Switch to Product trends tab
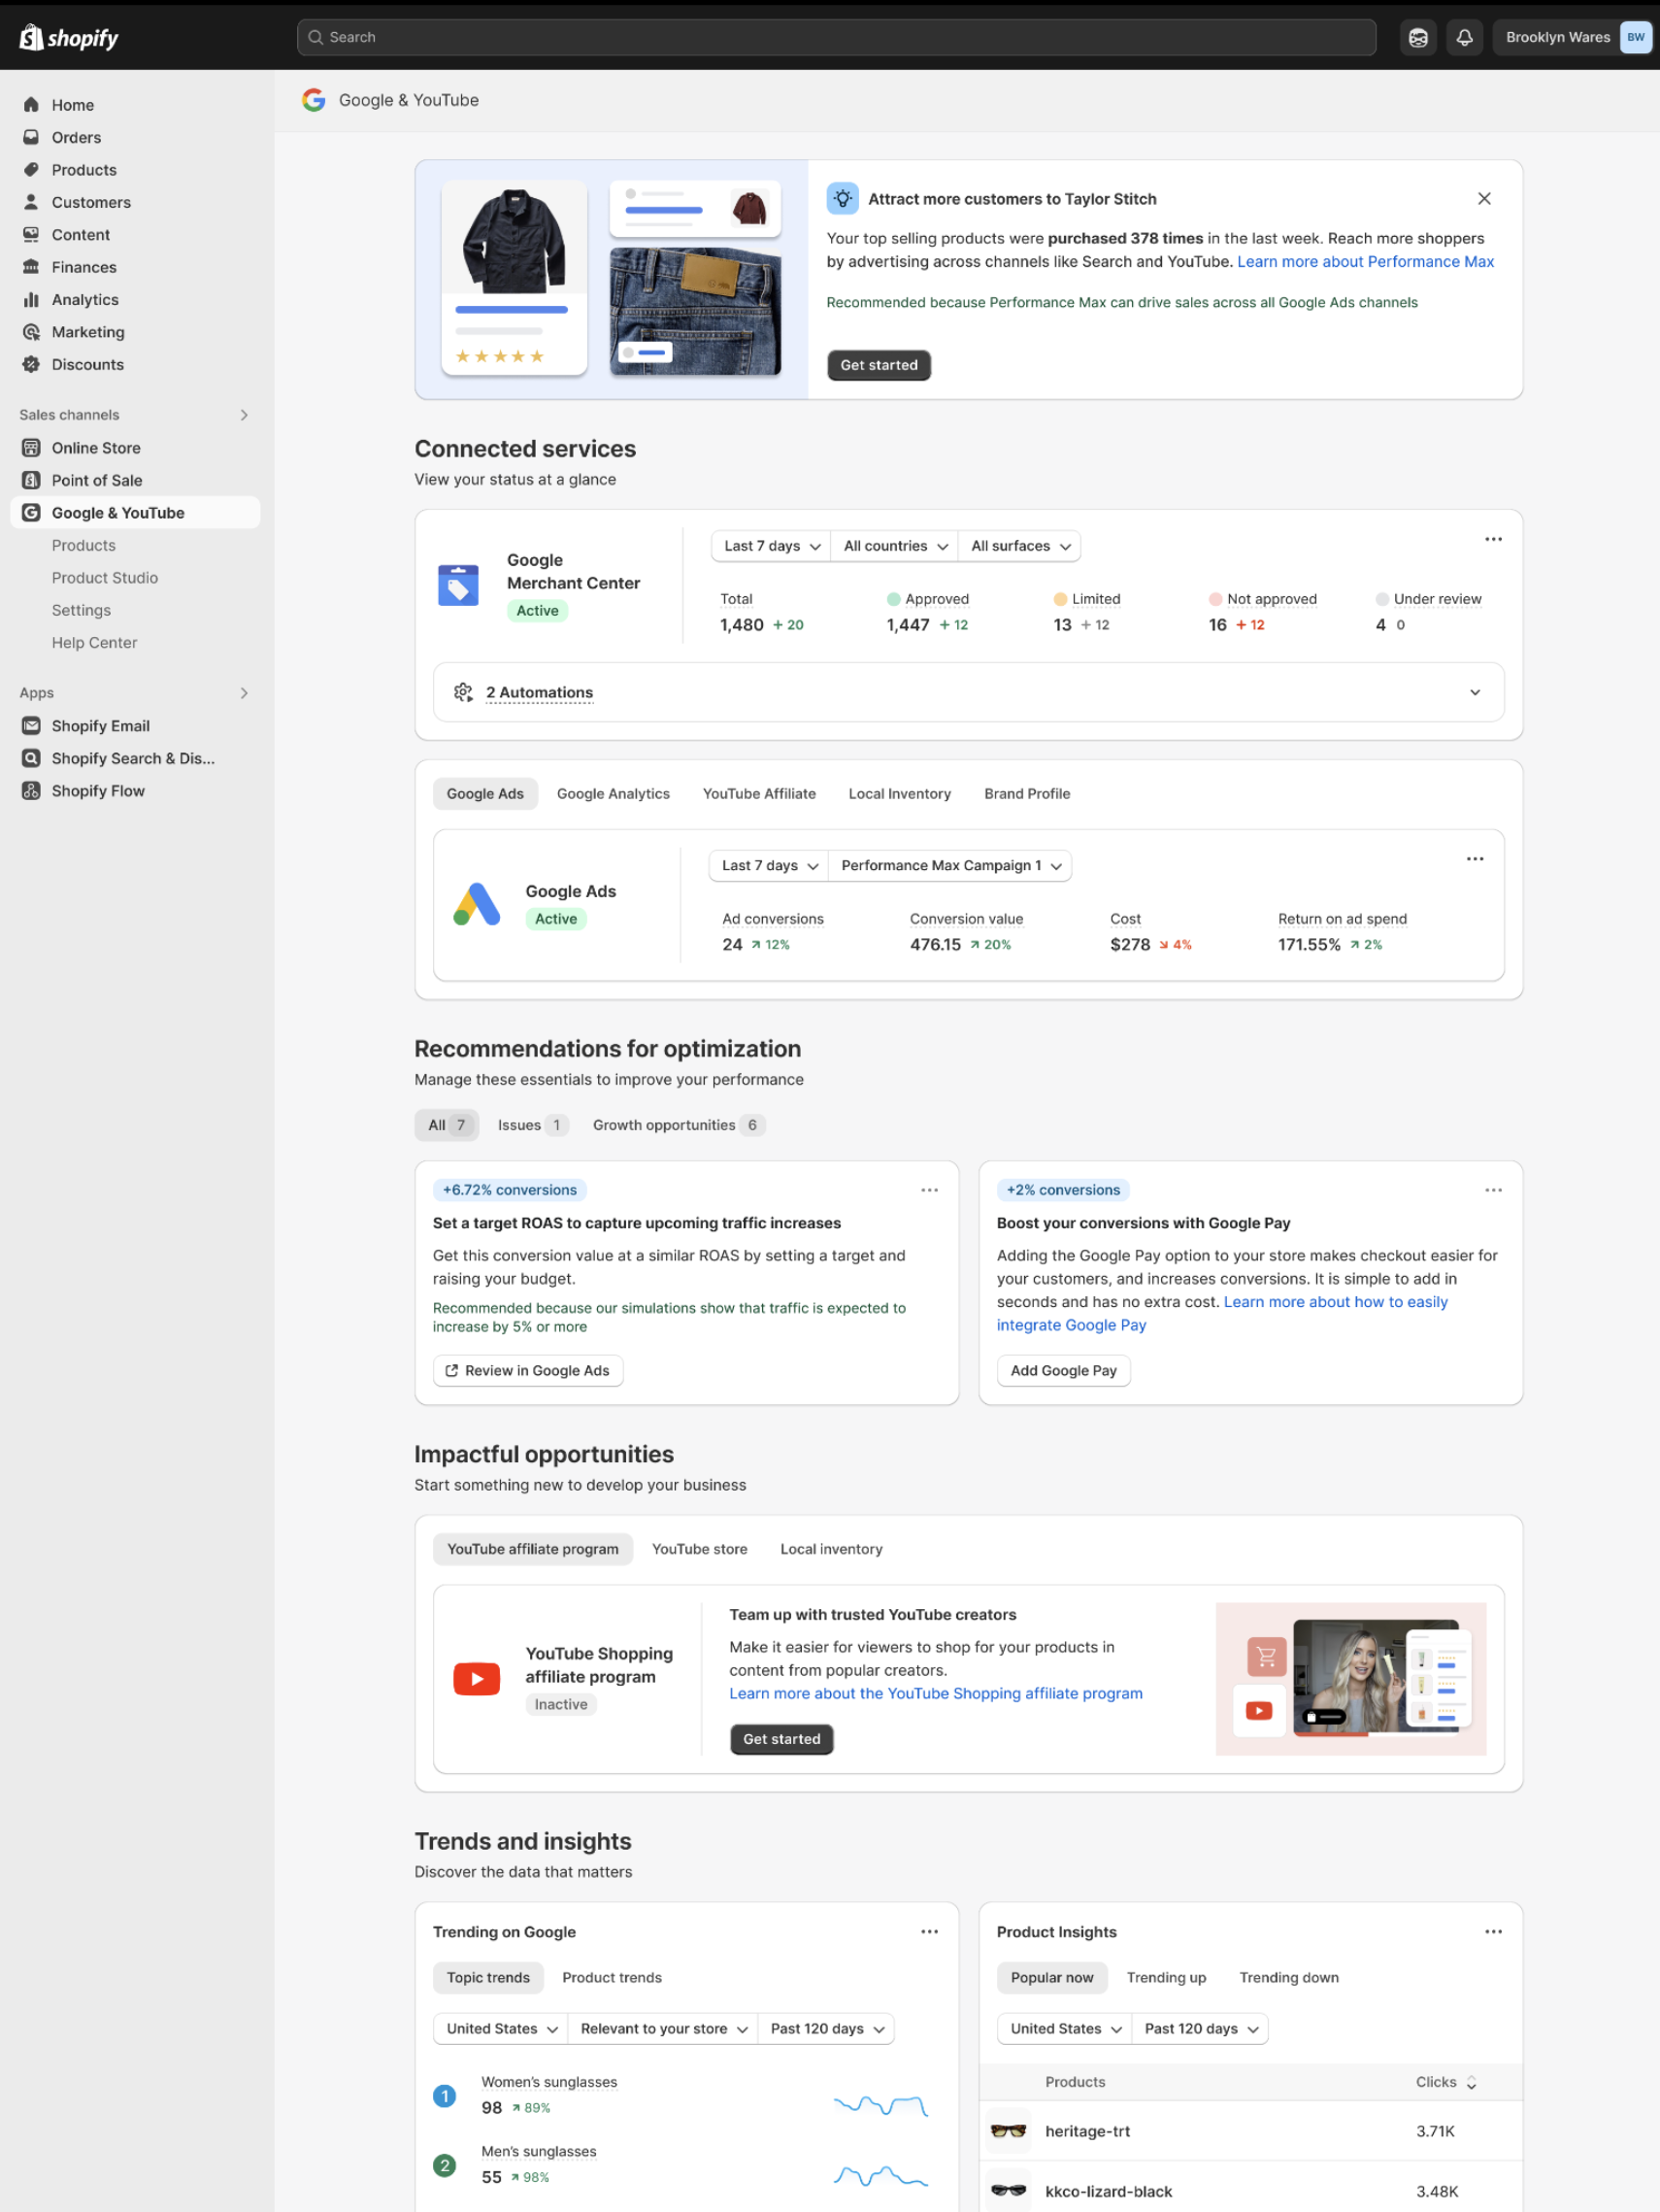Image resolution: width=1660 pixels, height=2212 pixels. (611, 1978)
